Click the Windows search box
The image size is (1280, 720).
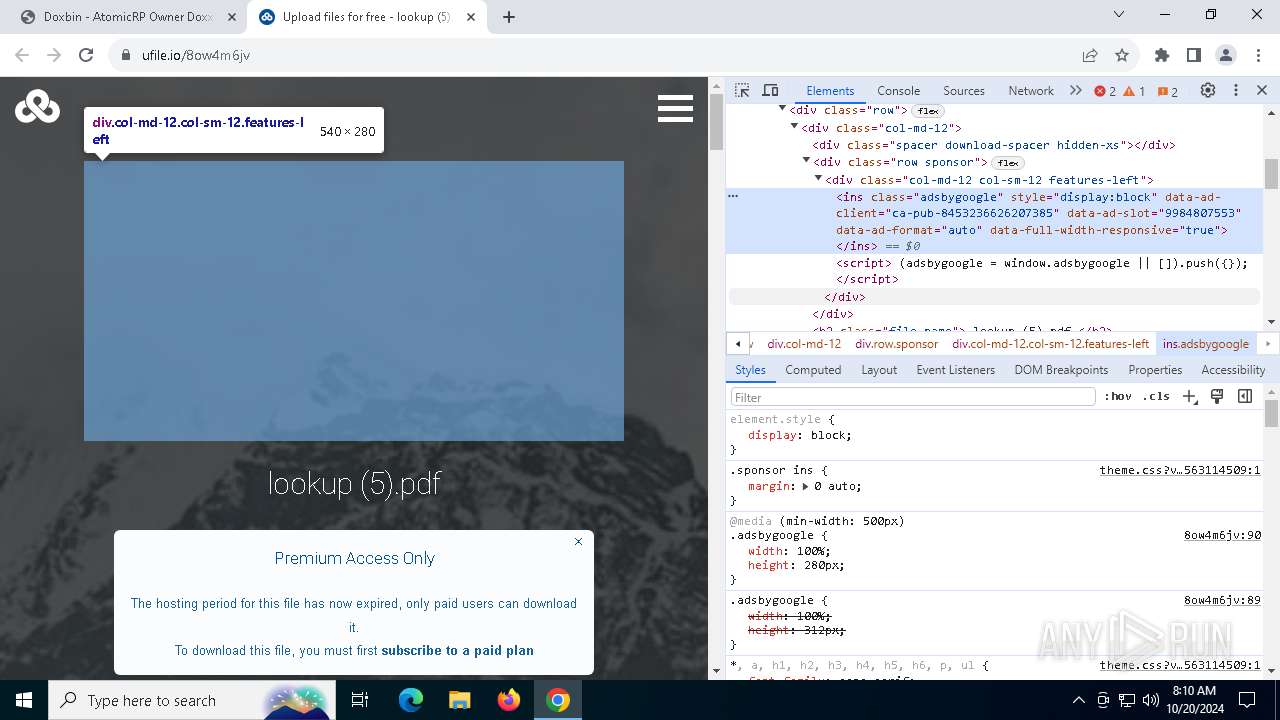(192, 700)
